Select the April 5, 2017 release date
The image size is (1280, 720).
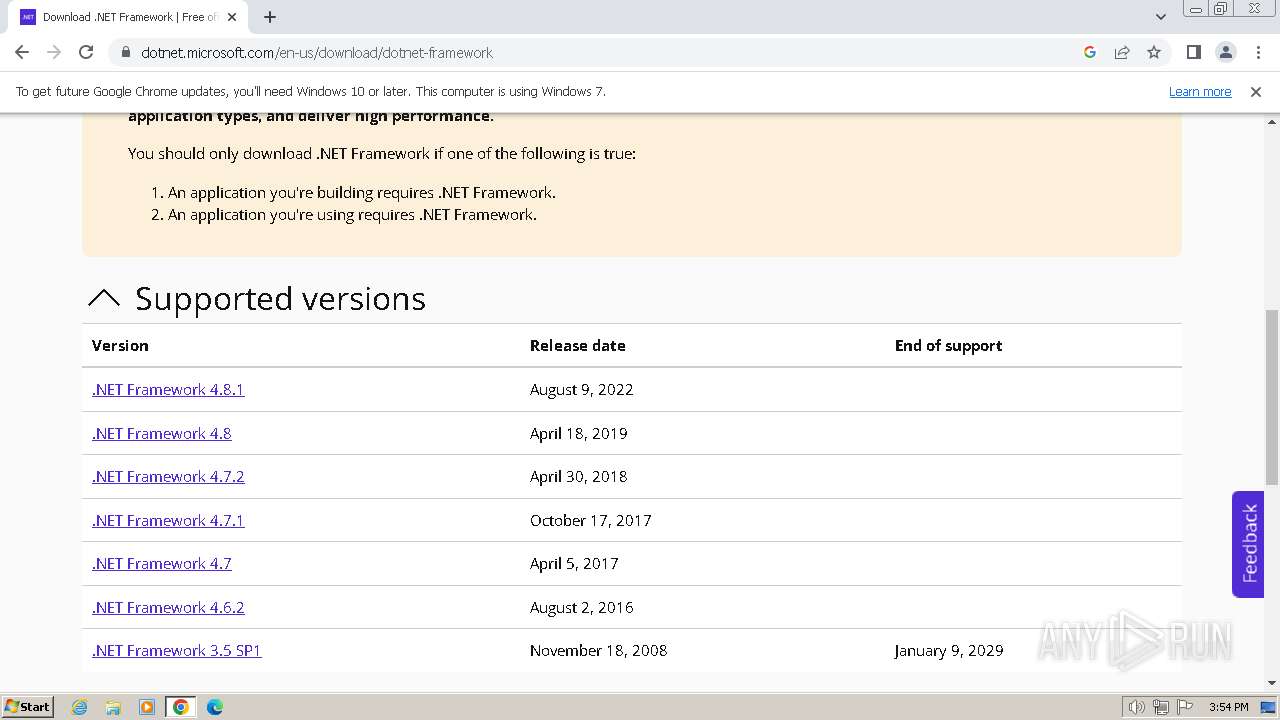[x=574, y=563]
